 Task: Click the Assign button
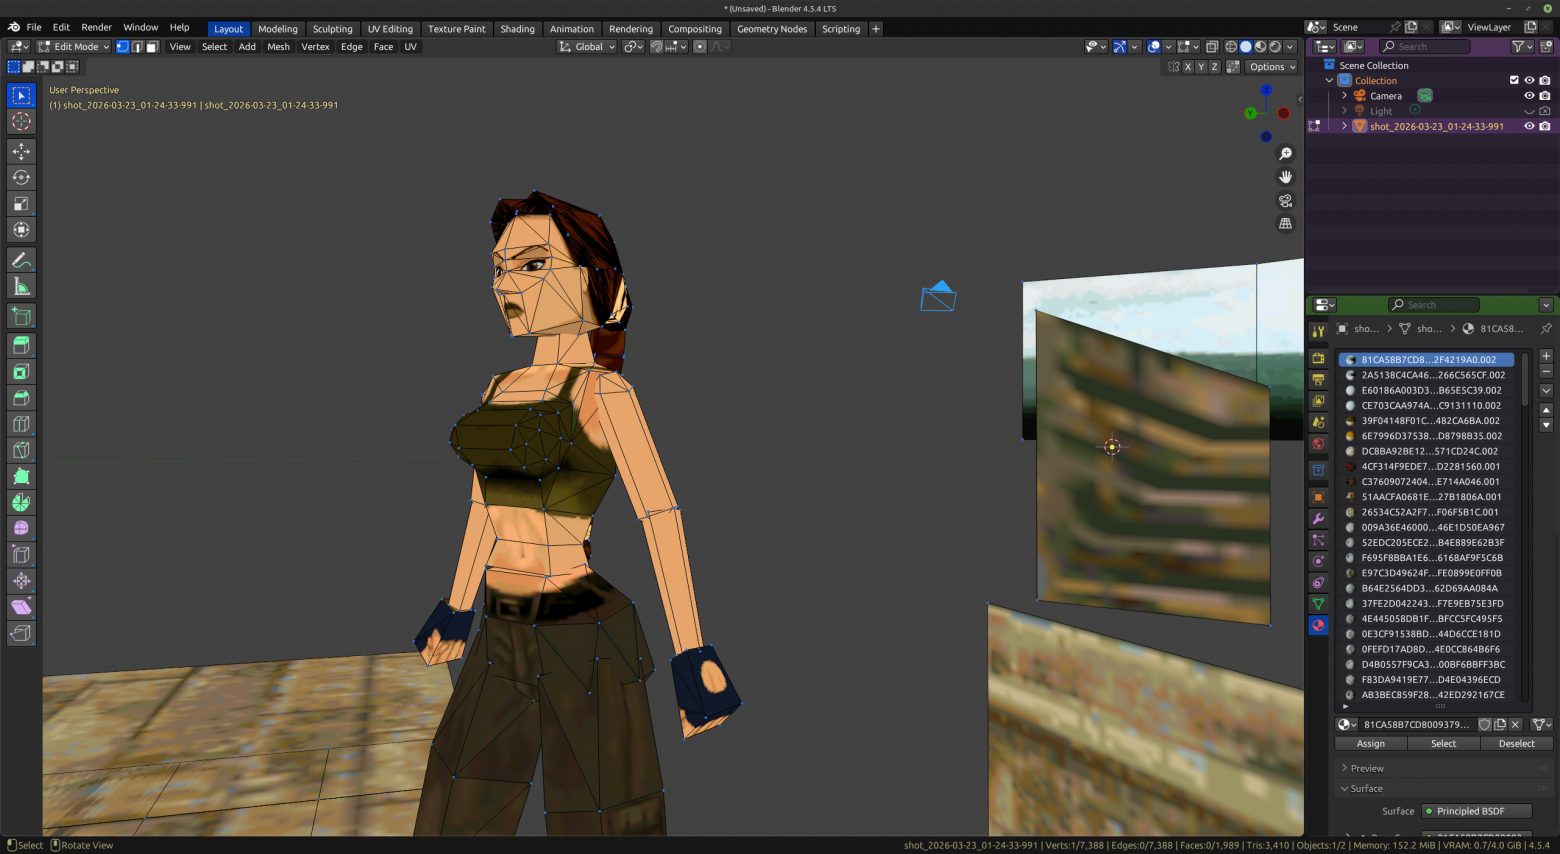point(1371,743)
